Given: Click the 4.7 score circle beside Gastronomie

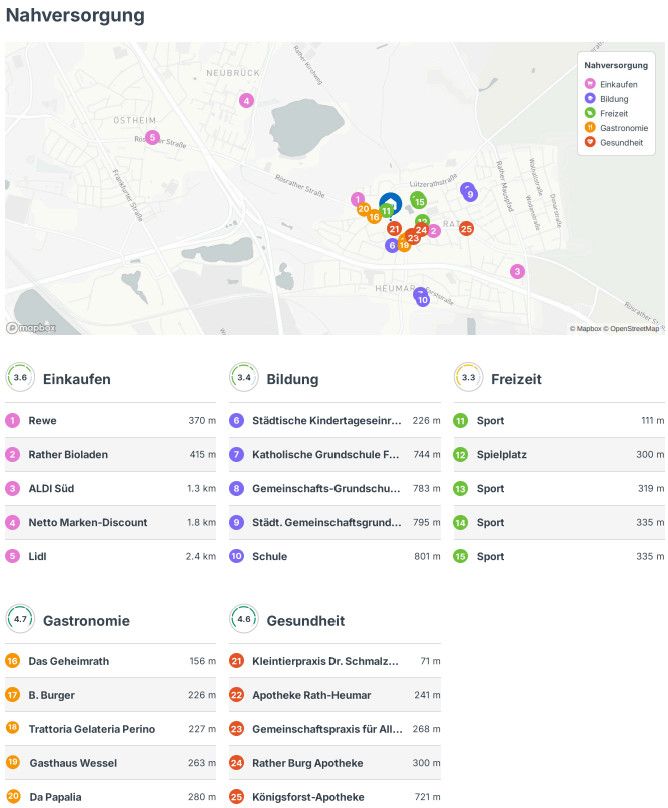Looking at the screenshot, I should point(20,619).
